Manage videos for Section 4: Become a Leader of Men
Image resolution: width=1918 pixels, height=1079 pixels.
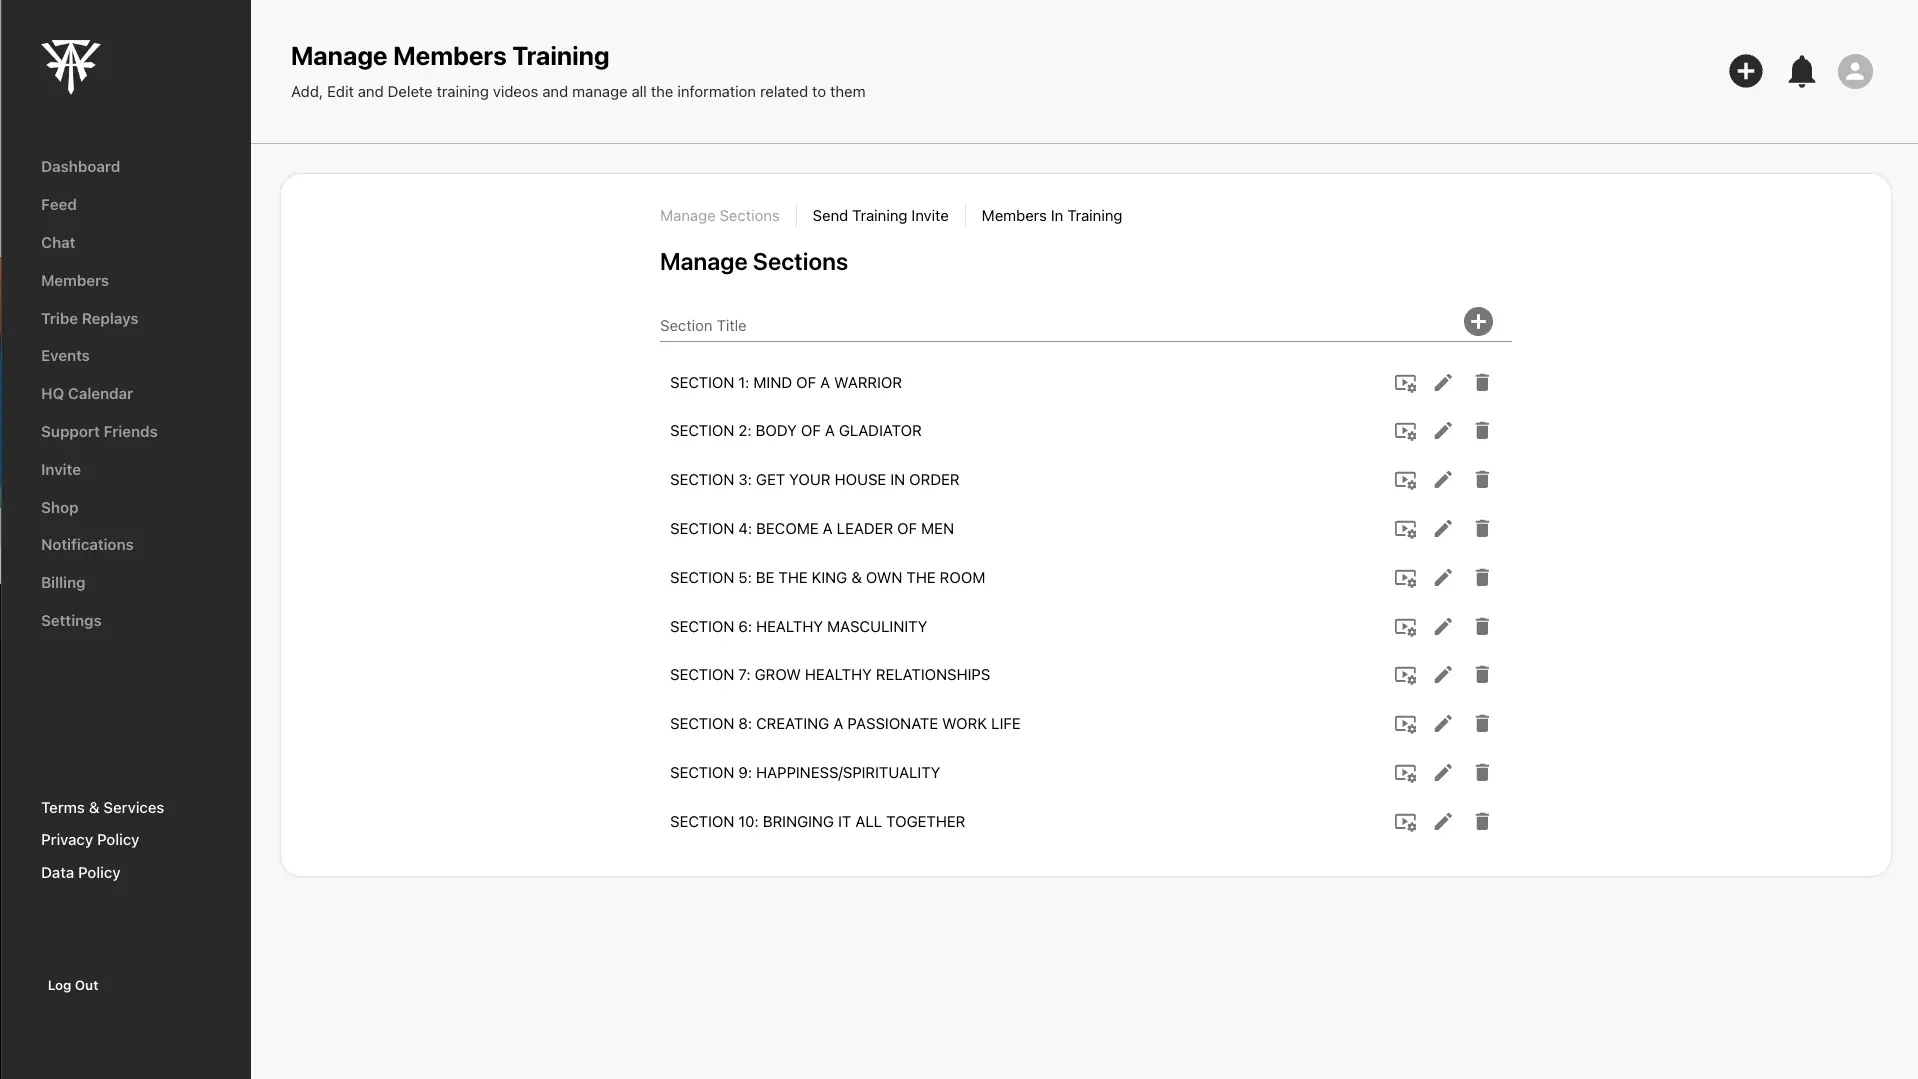coord(1405,529)
